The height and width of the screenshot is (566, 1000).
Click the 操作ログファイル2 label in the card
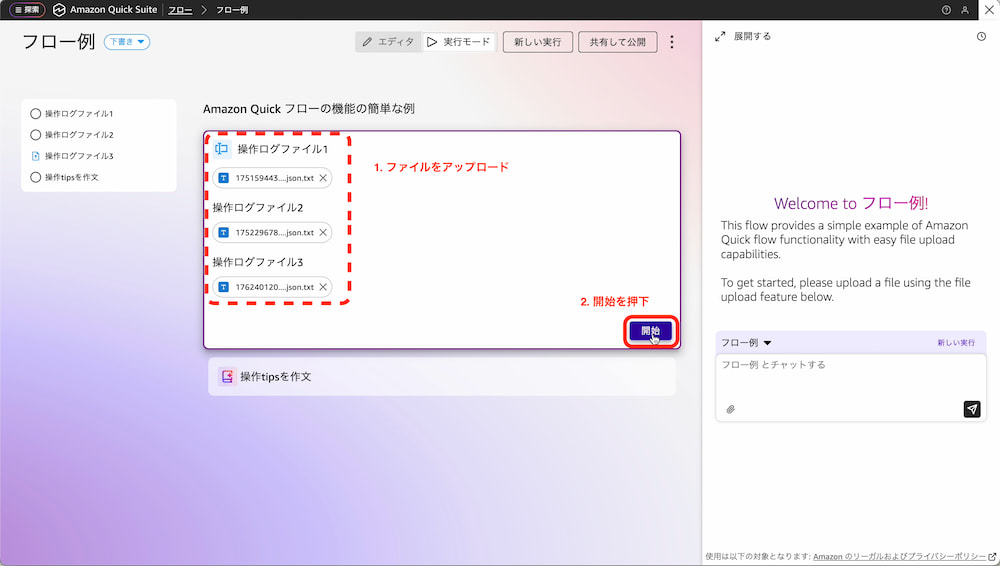[x=258, y=207]
